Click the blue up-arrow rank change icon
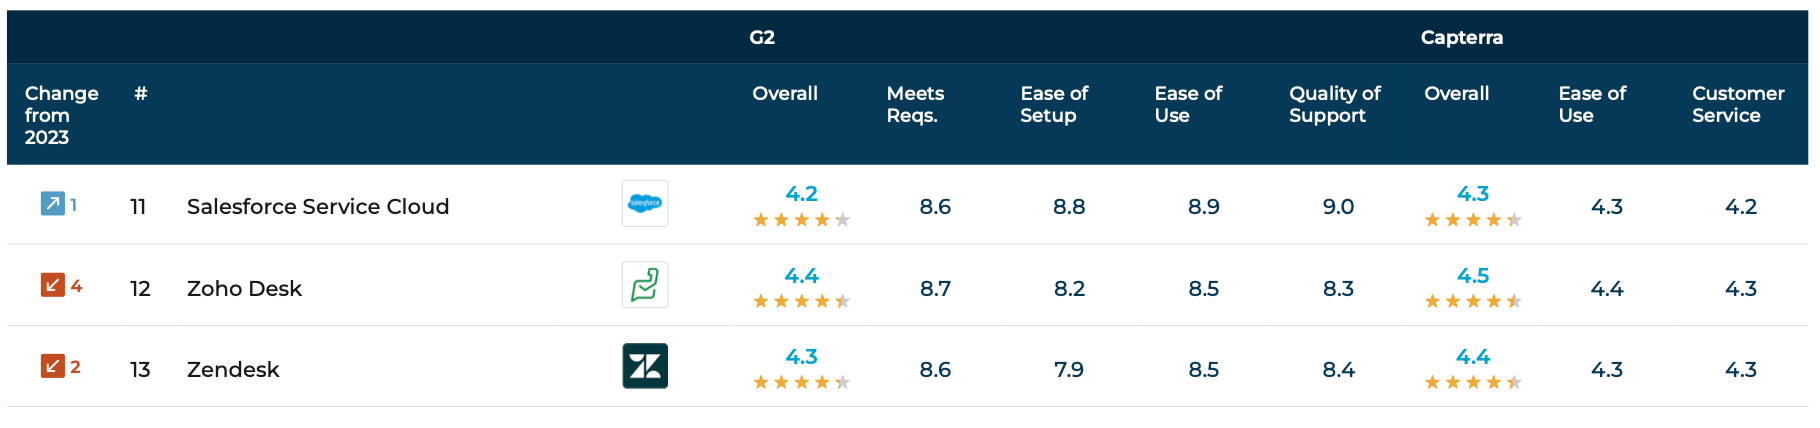This screenshot has height=428, width=1820. click(x=52, y=204)
